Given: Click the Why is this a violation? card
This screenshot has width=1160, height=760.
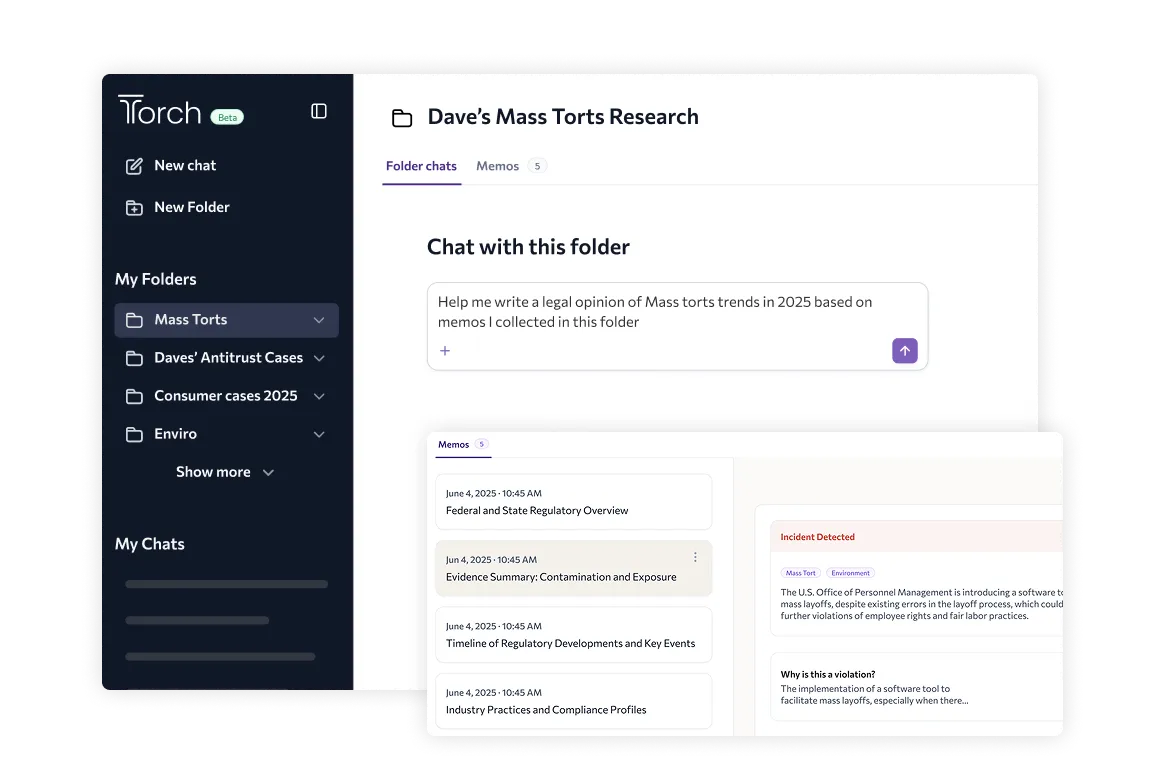Looking at the screenshot, I should pos(917,687).
